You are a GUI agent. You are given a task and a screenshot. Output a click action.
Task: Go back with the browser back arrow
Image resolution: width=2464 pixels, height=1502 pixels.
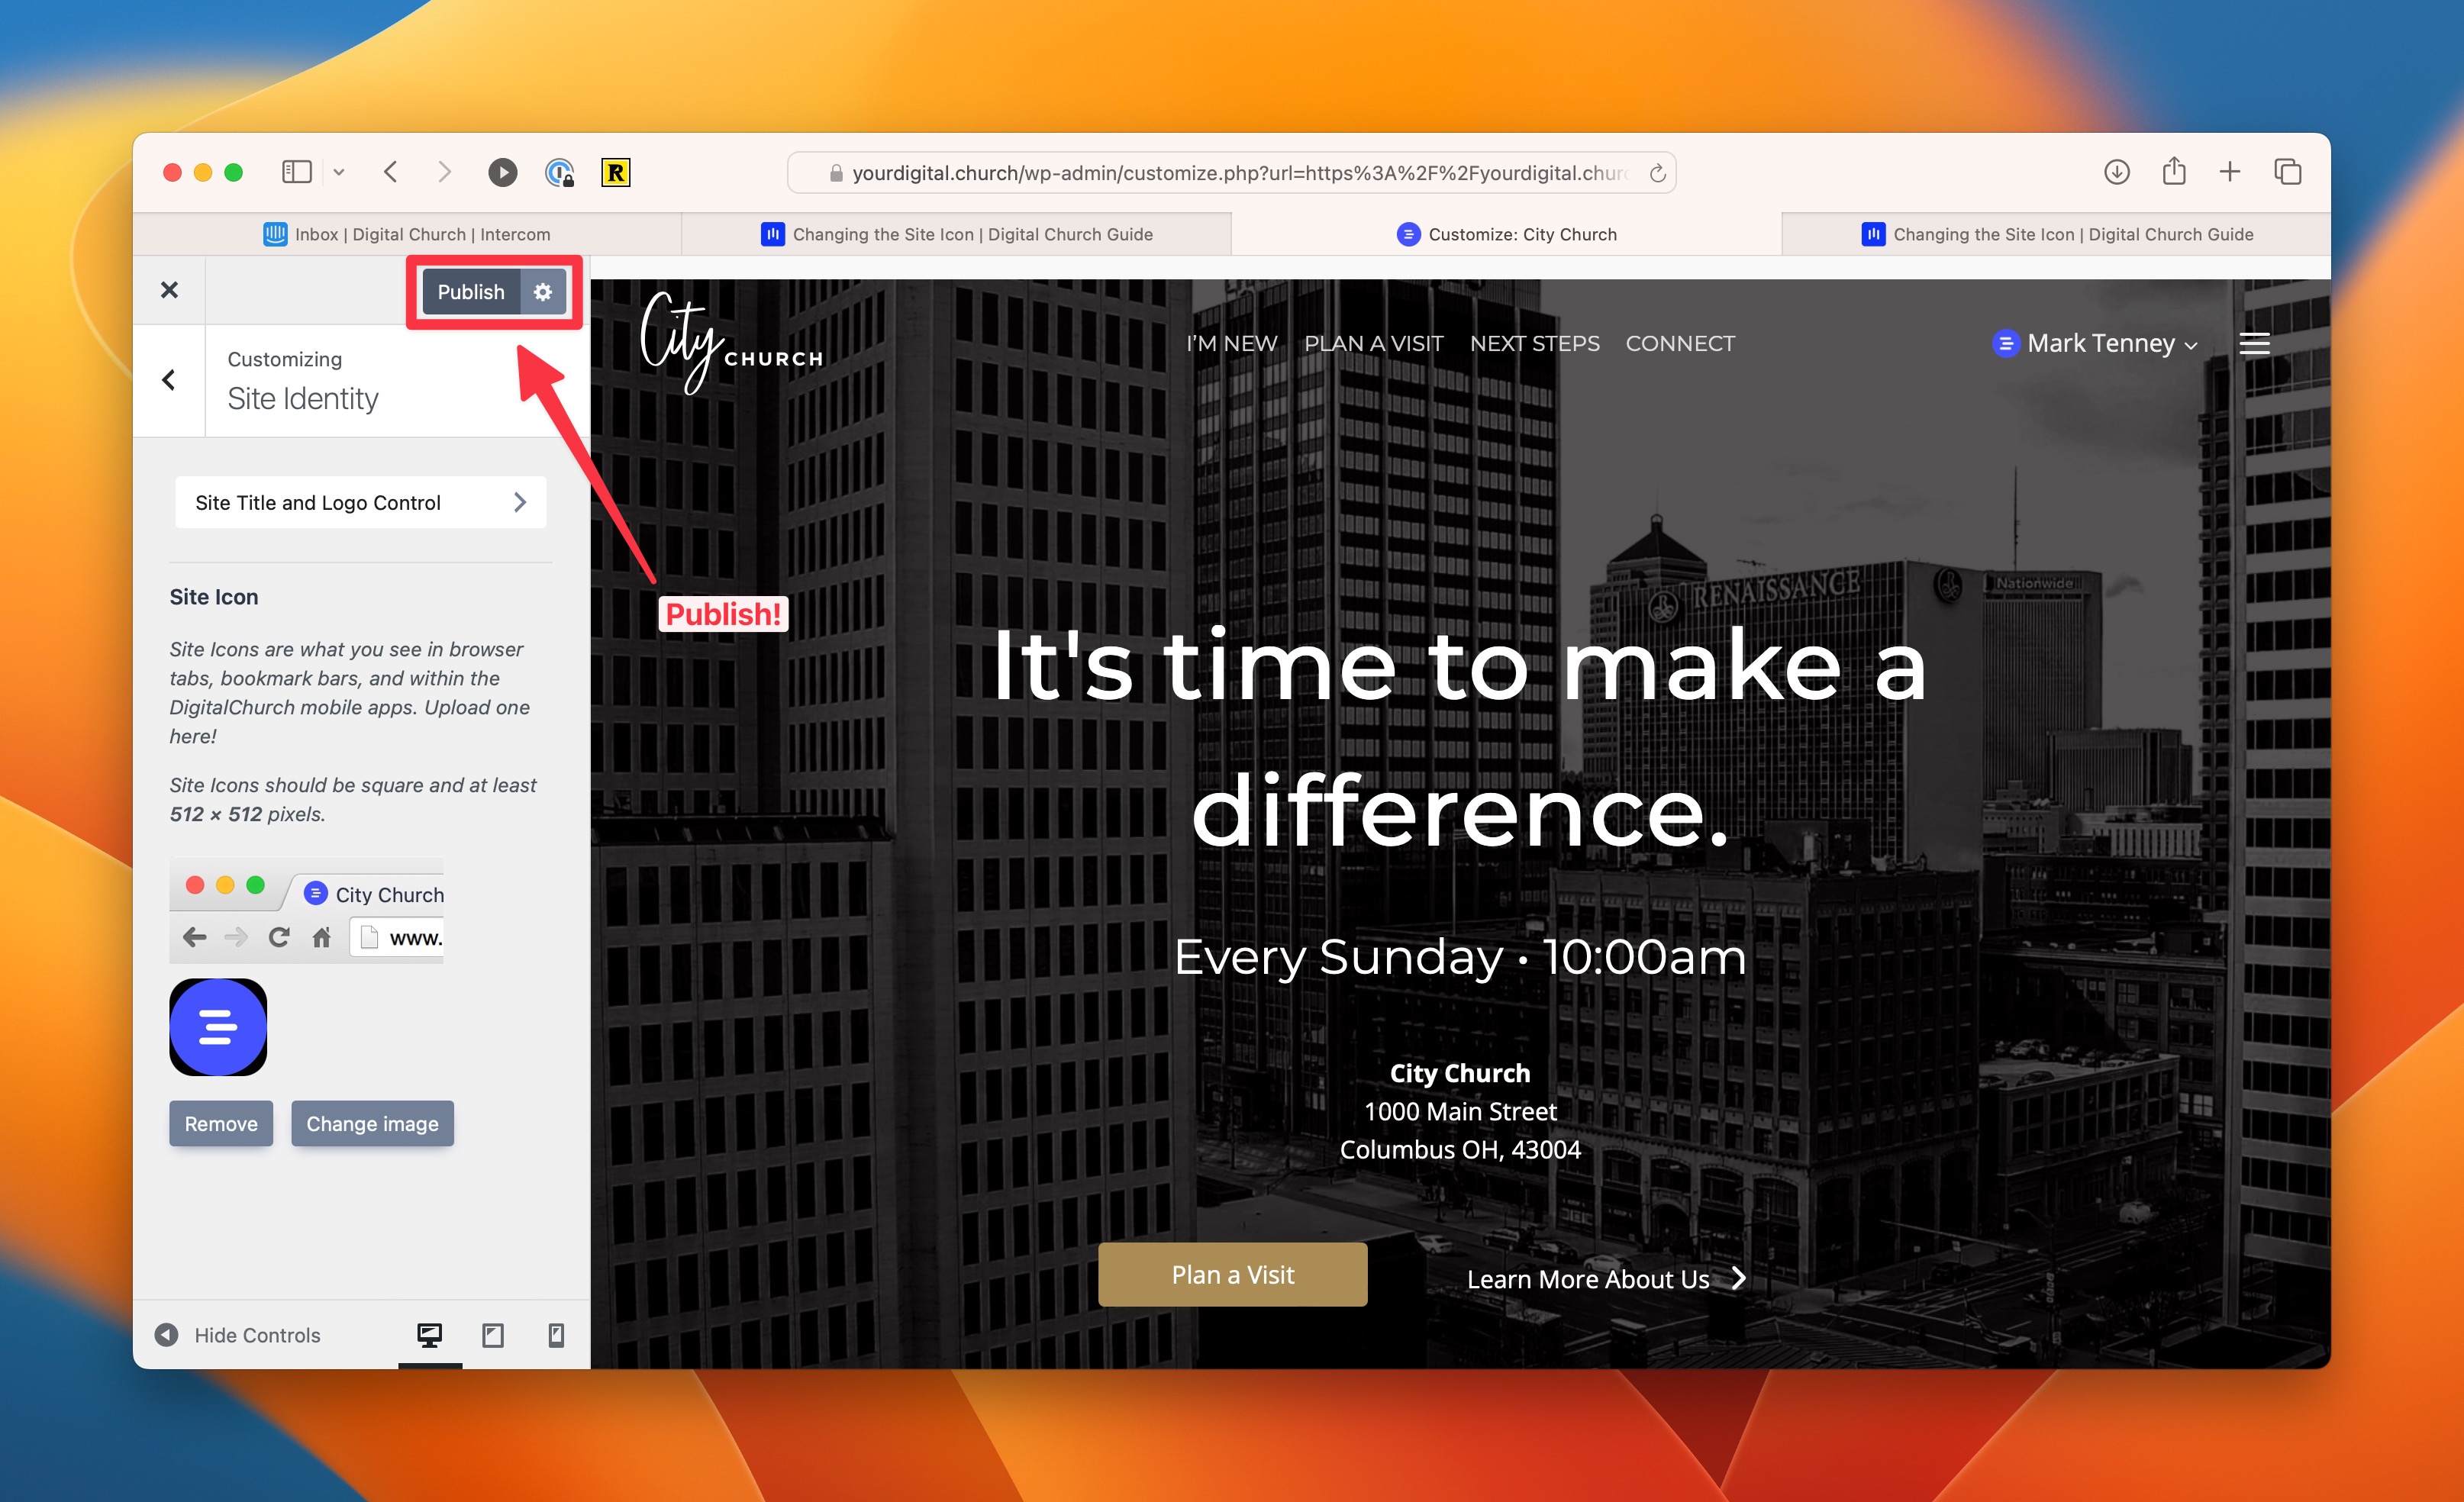coord(391,172)
